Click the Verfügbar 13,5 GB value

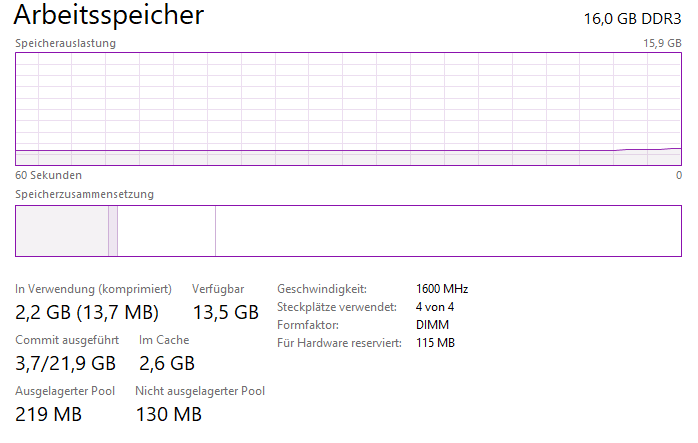tap(226, 312)
